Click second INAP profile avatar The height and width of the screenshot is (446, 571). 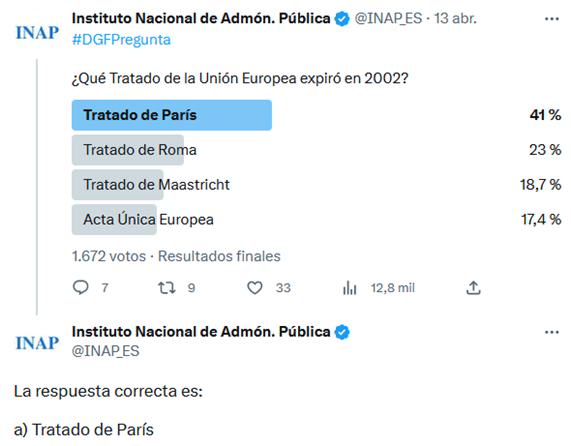37,343
